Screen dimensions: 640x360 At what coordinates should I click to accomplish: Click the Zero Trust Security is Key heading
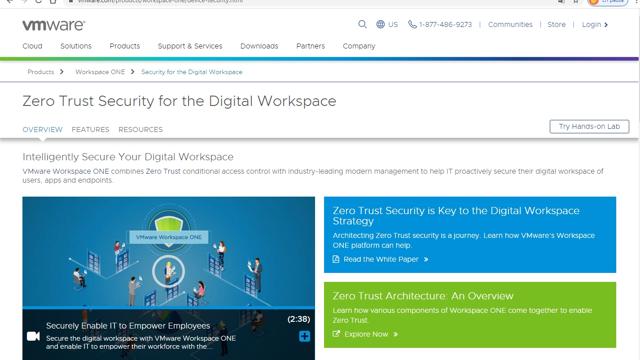[x=456, y=216]
